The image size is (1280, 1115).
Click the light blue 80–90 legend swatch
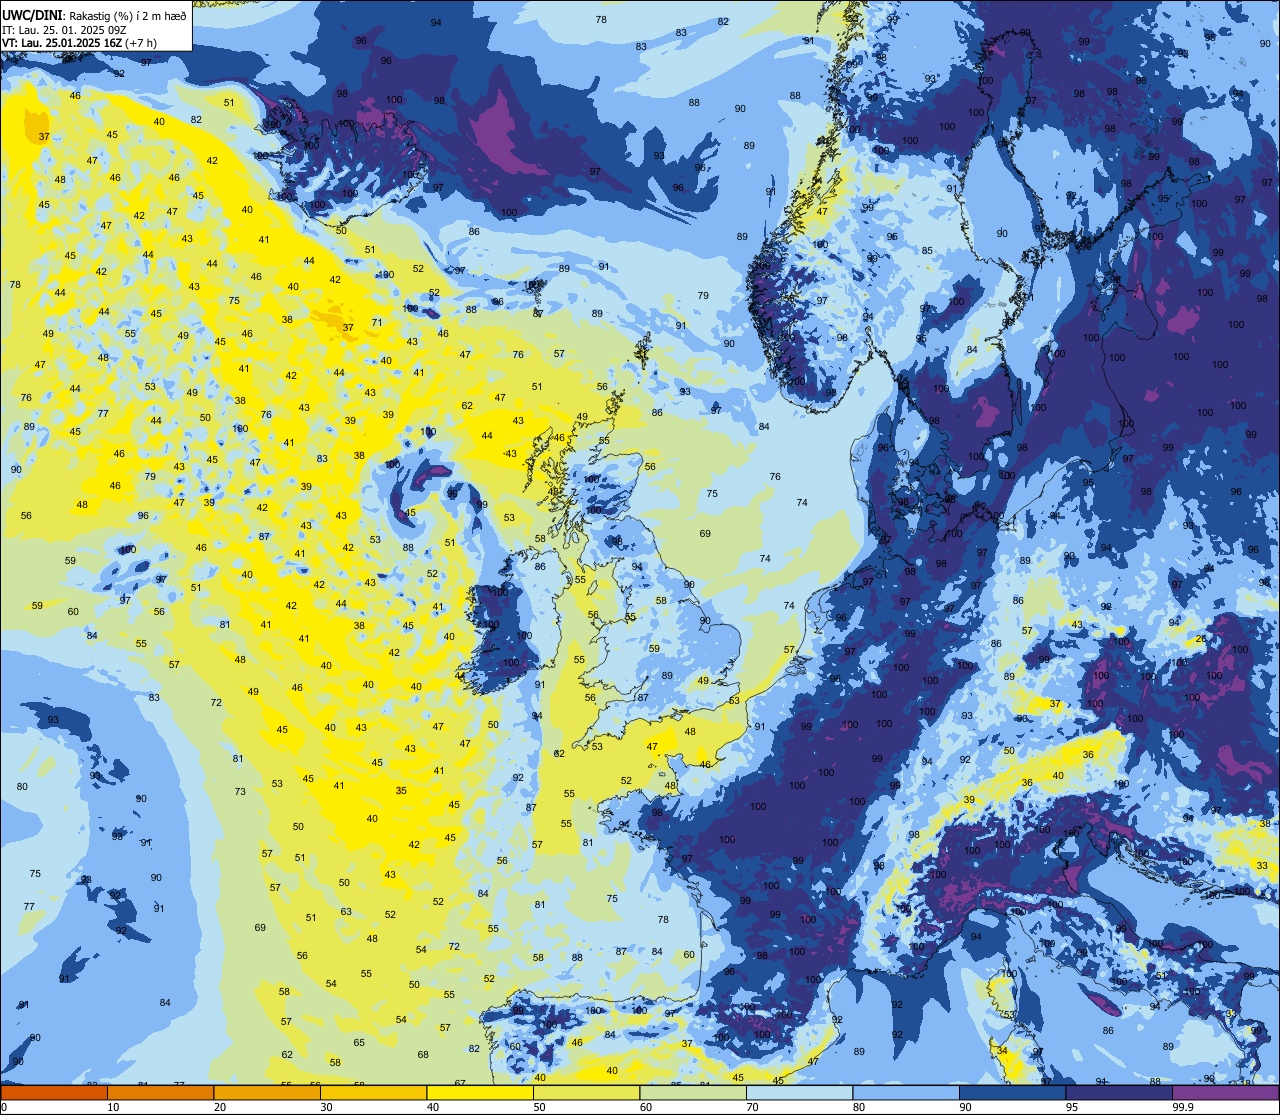pyautogui.click(x=906, y=1093)
